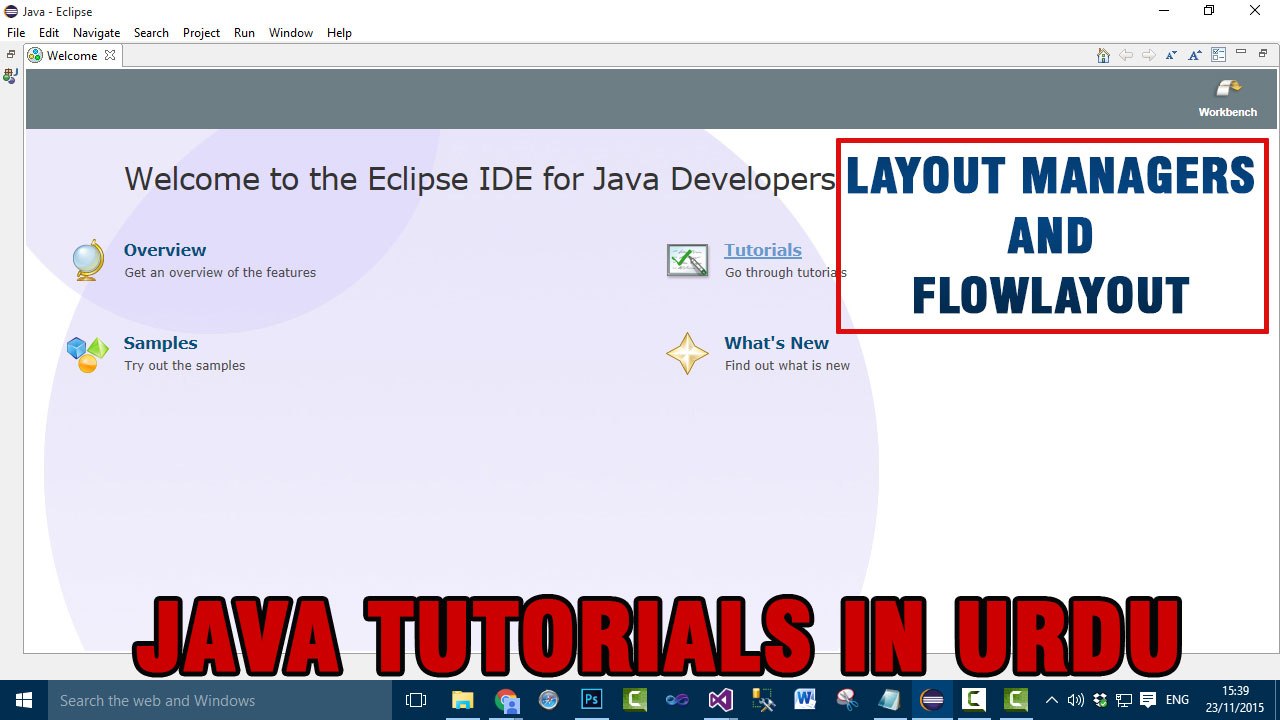Close the Welcome tab
Viewport: 1280px width, 720px height.
pos(110,55)
